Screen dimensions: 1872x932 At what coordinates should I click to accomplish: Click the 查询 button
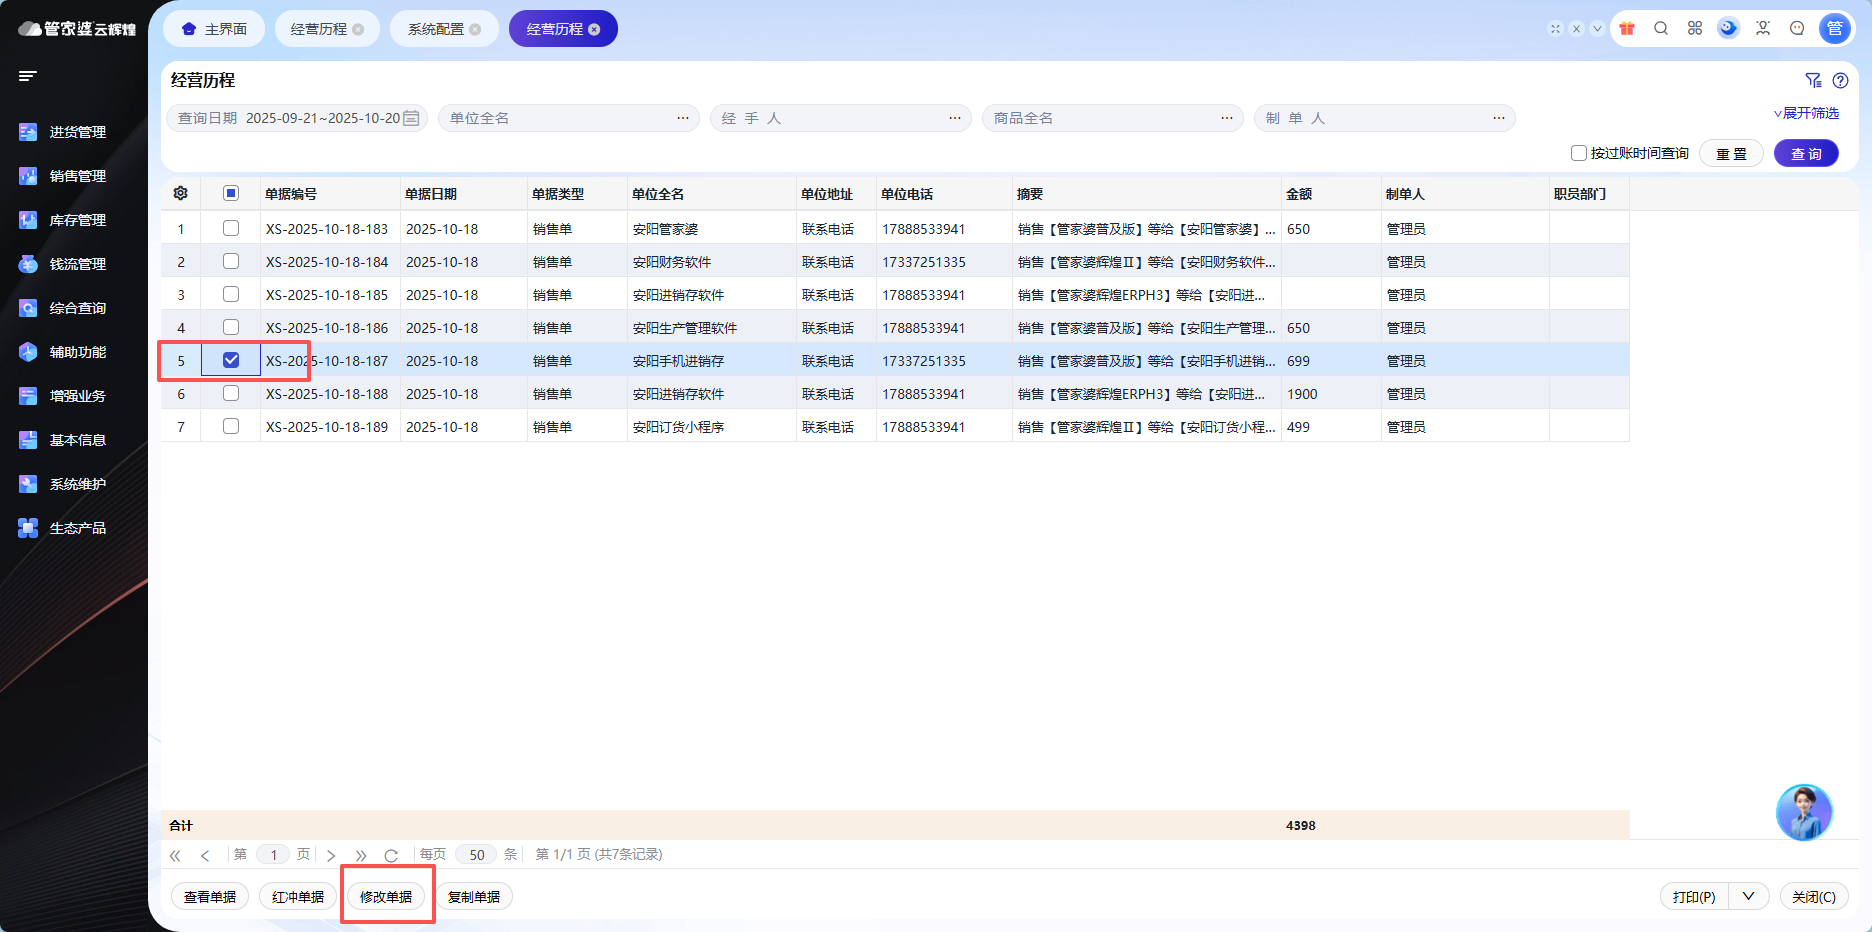coord(1806,153)
